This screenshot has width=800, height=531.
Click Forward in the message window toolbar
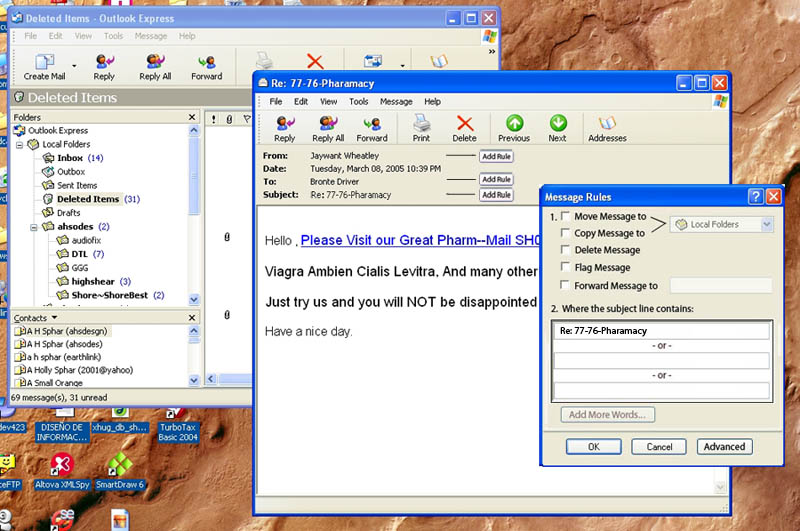[x=372, y=129]
